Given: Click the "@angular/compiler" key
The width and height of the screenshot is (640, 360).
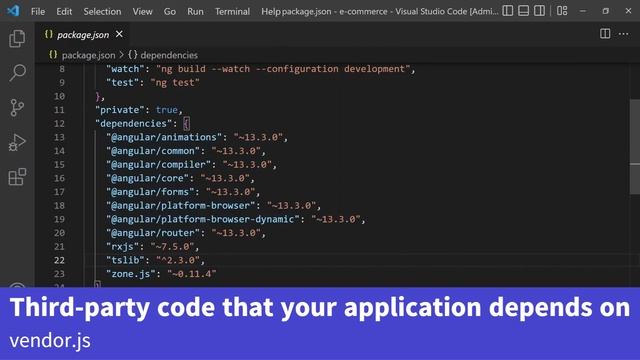Looking at the screenshot, I should 158,164.
